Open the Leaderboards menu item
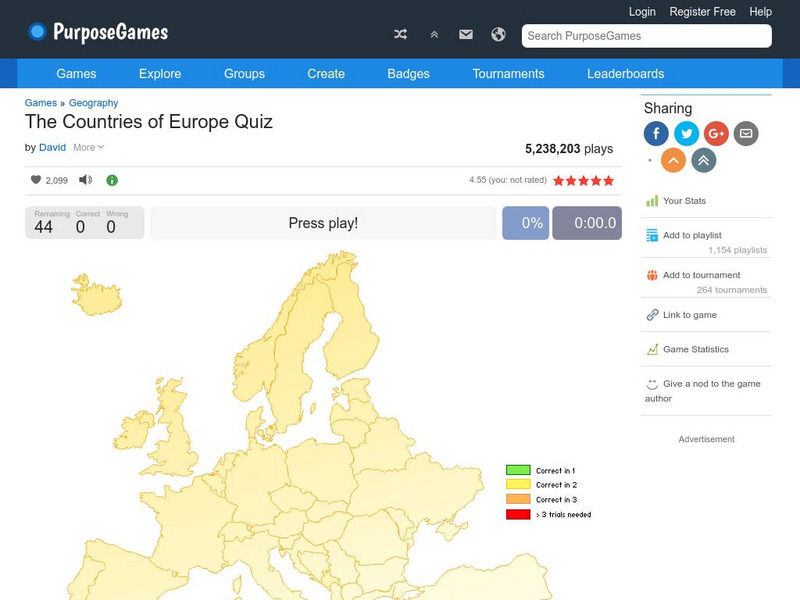 (625, 74)
